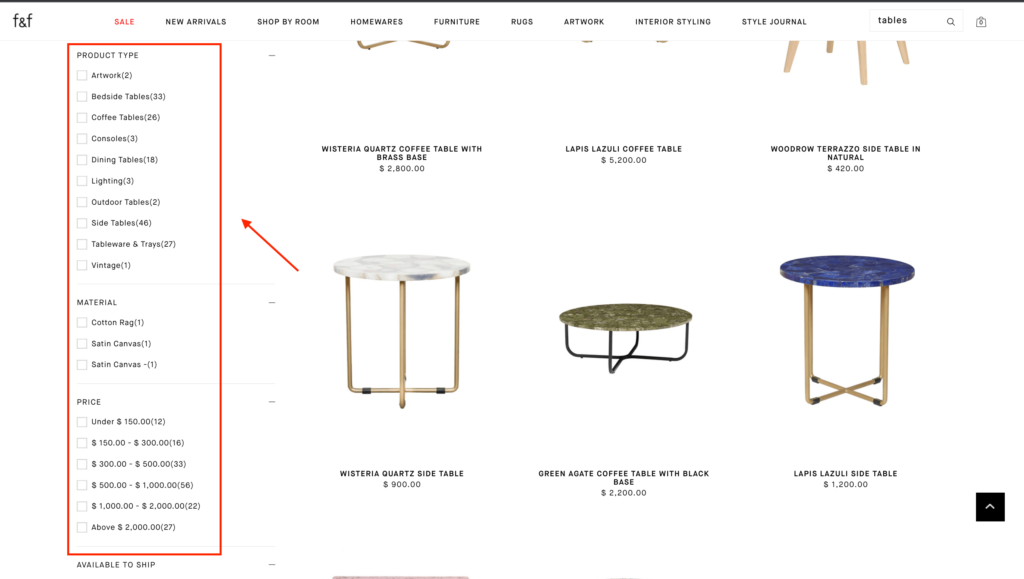
Task: Collapse the Price filter section
Action: pyautogui.click(x=272, y=401)
